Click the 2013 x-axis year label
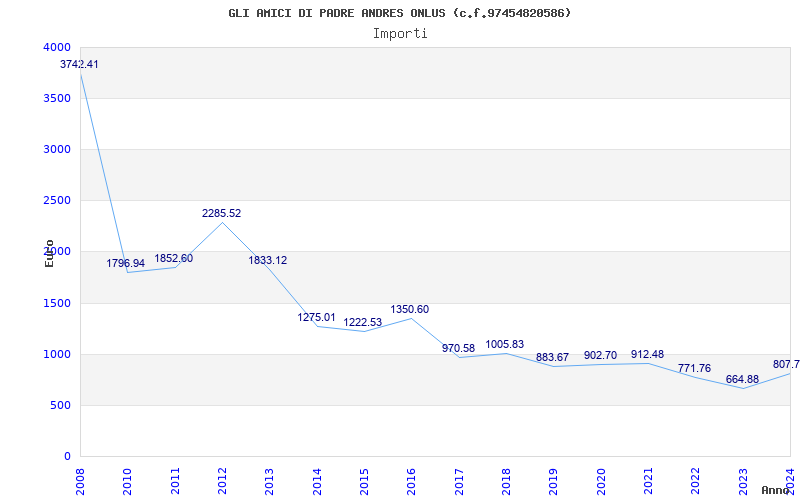The image size is (800, 500). pos(269,482)
